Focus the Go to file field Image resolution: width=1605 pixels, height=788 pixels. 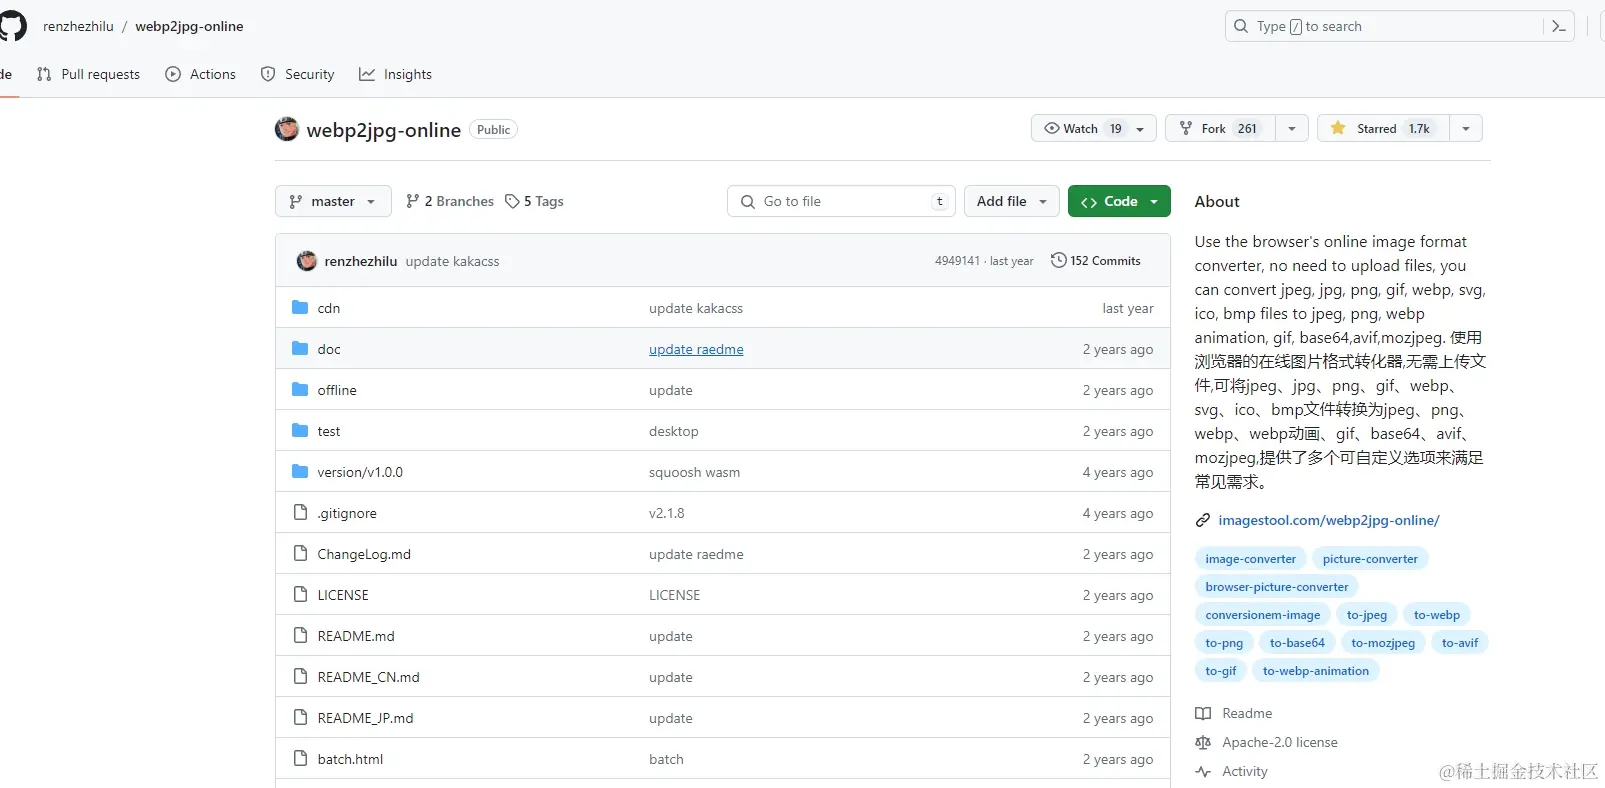[x=841, y=201]
